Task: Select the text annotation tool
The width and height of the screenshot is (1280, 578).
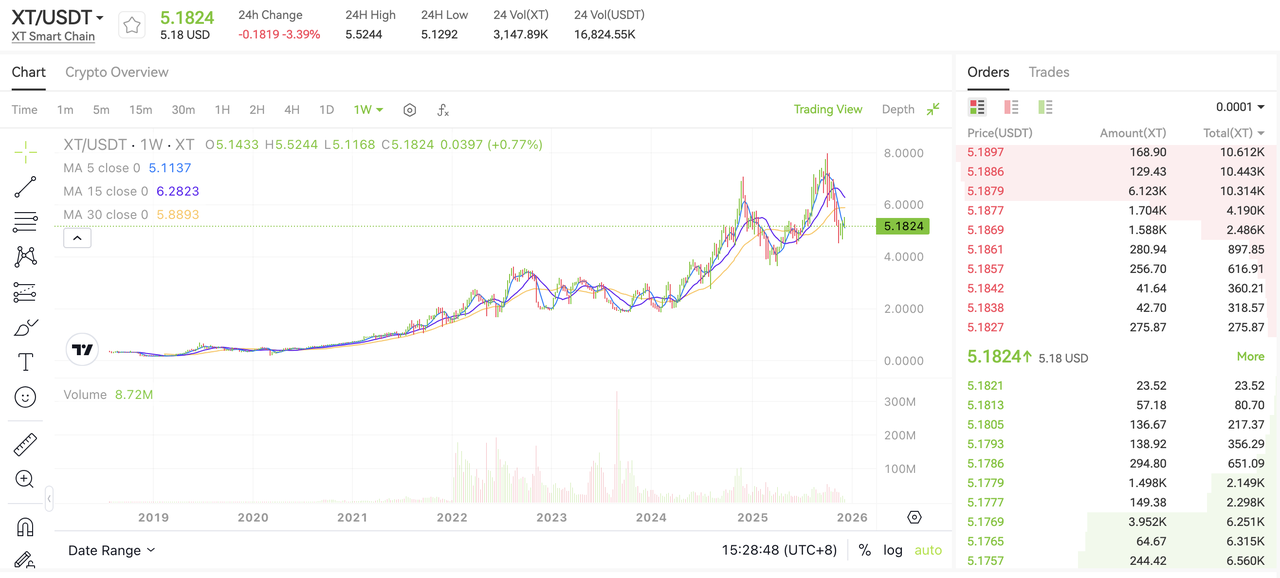Action: click(25, 362)
